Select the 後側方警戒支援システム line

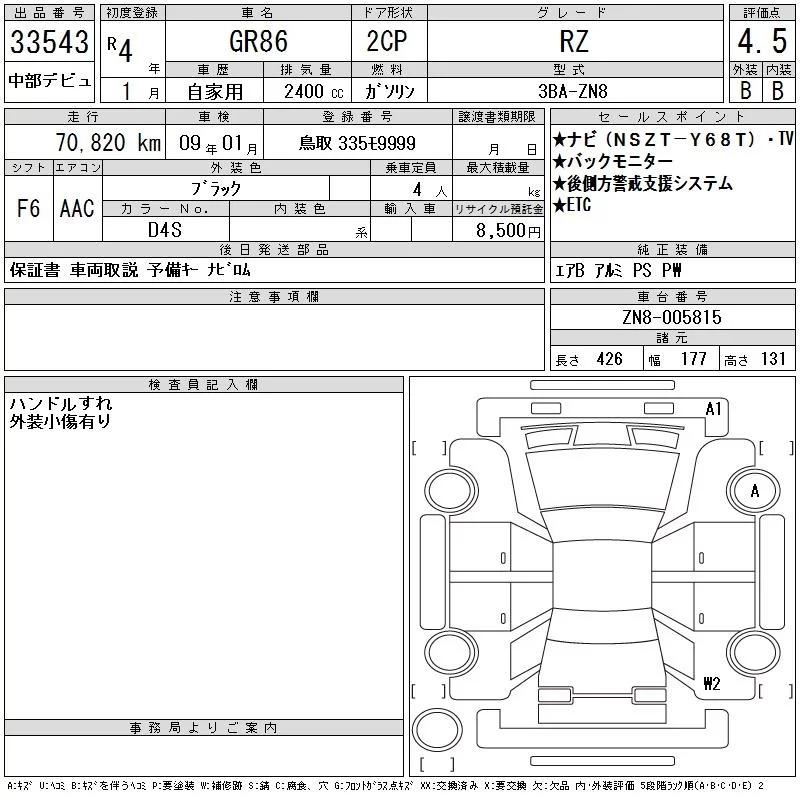coord(643,183)
